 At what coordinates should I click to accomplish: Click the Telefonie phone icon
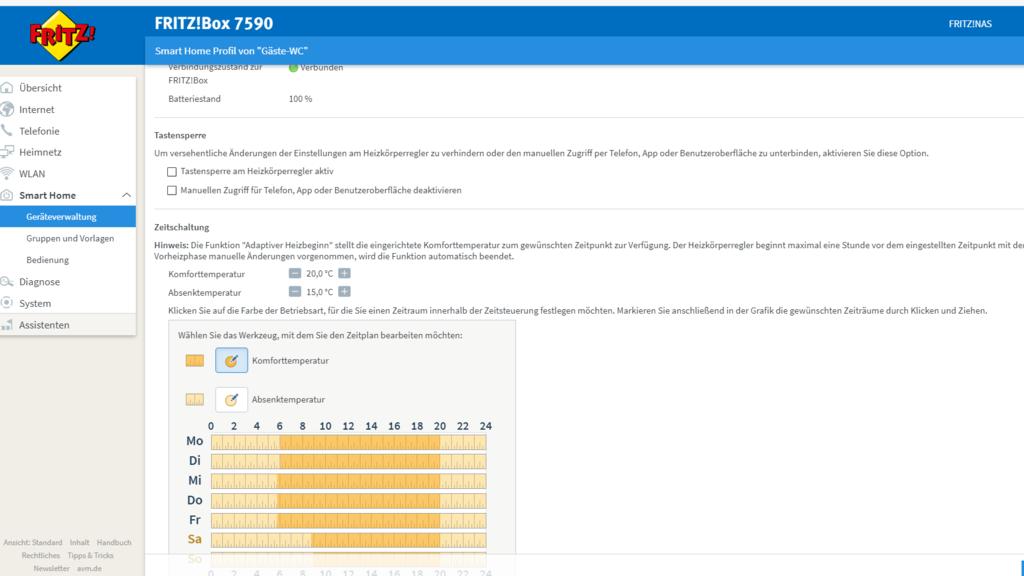7,131
